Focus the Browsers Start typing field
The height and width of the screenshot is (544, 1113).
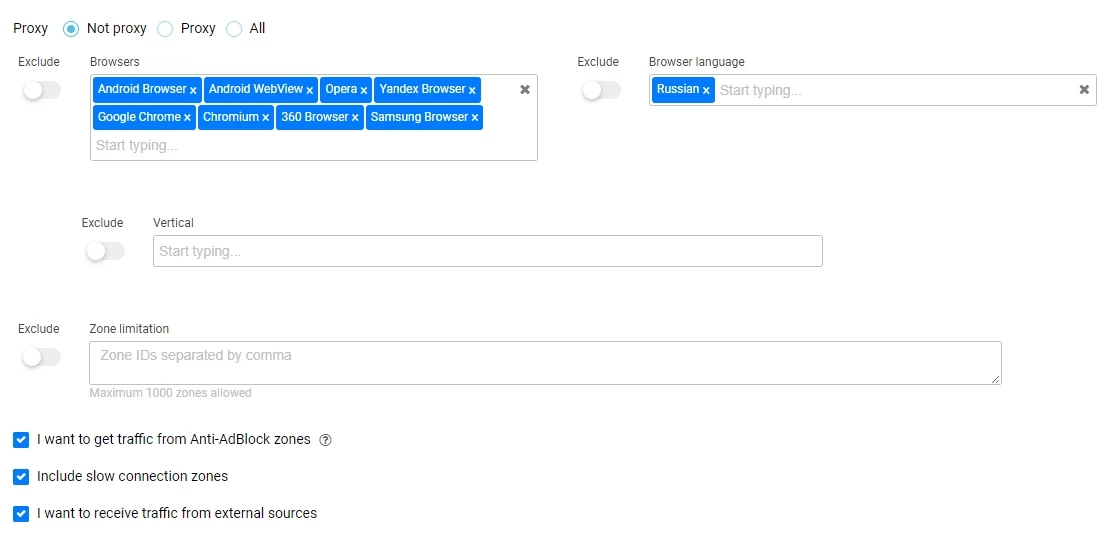tap(312, 146)
